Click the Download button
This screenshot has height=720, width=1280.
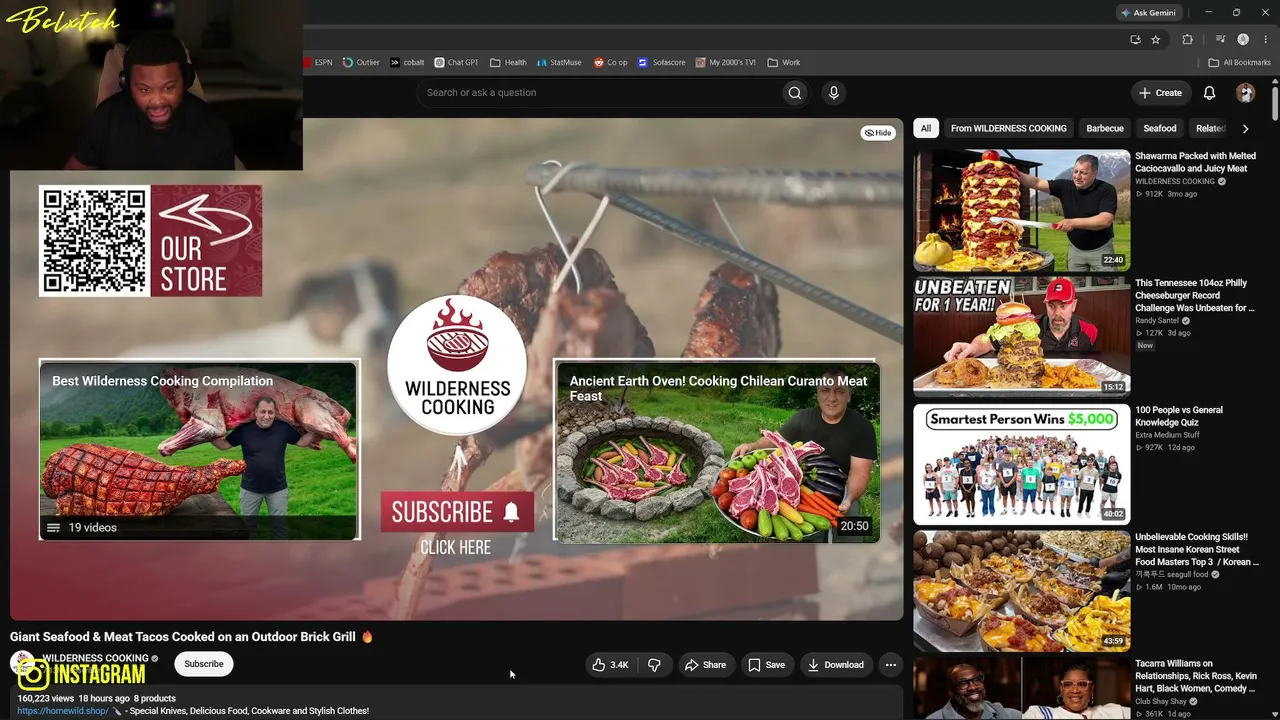tap(835, 665)
